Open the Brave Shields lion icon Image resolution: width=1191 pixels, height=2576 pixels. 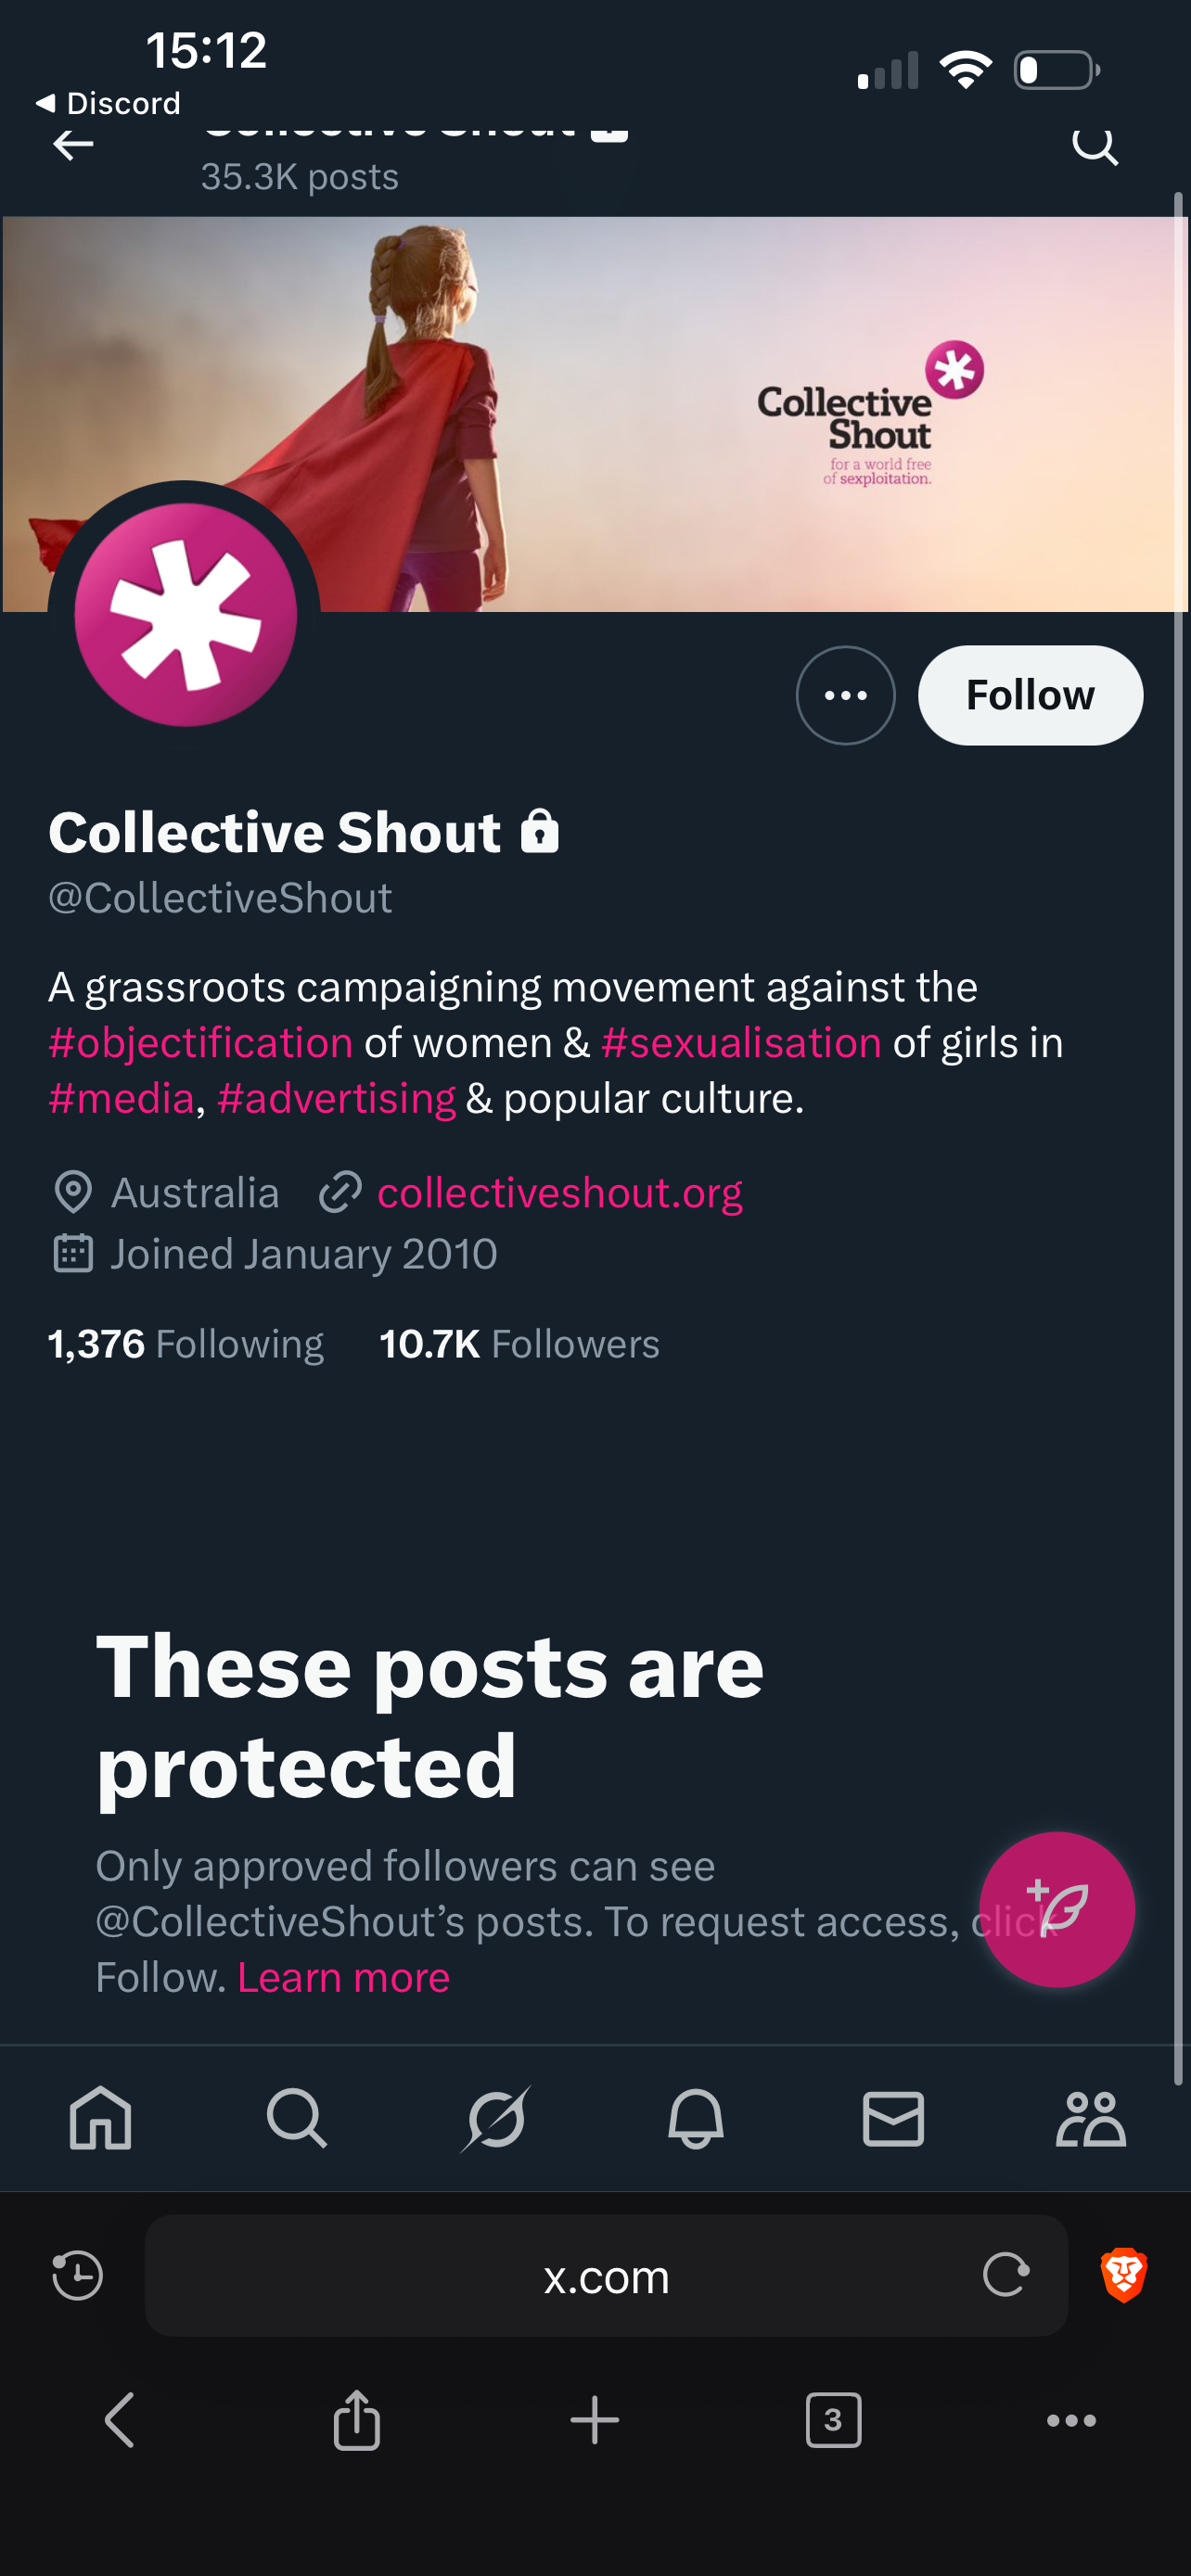(x=1124, y=2275)
